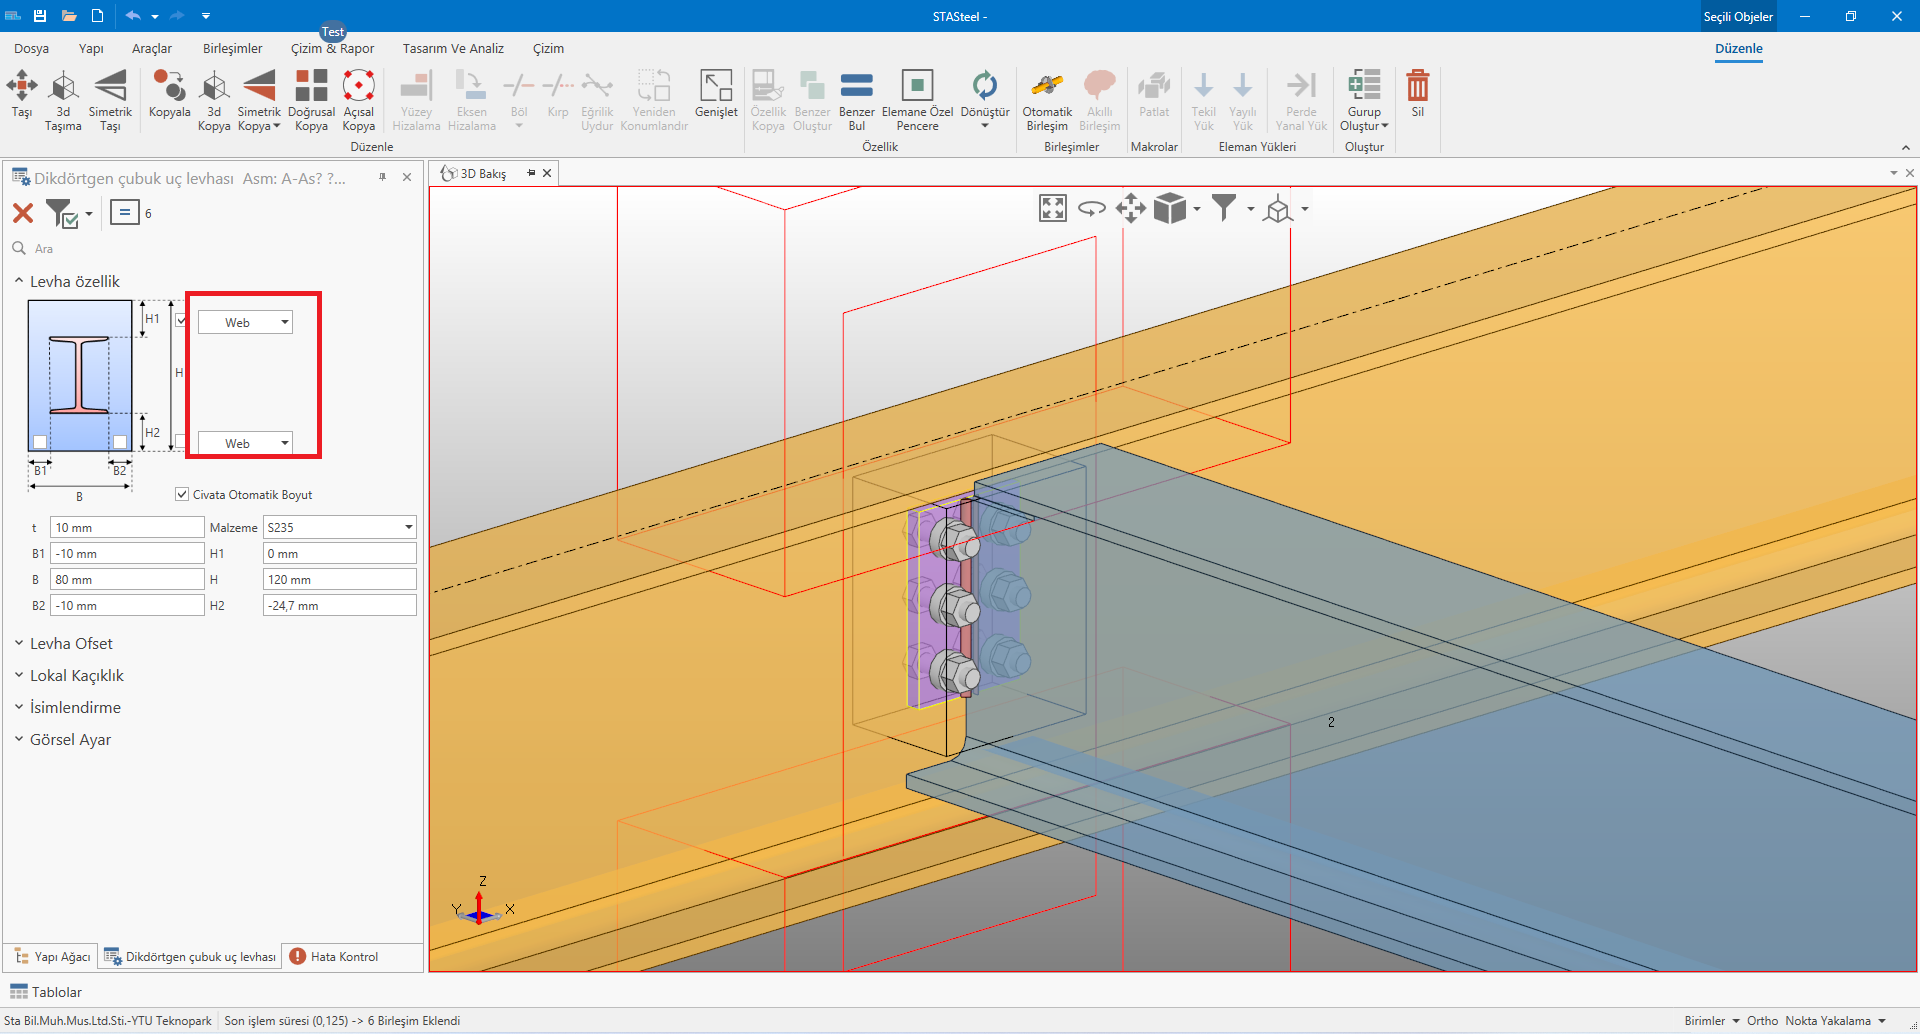Toggle the Civata Otomatik Boyut checkbox
The width and height of the screenshot is (1920, 1034).
tap(182, 494)
